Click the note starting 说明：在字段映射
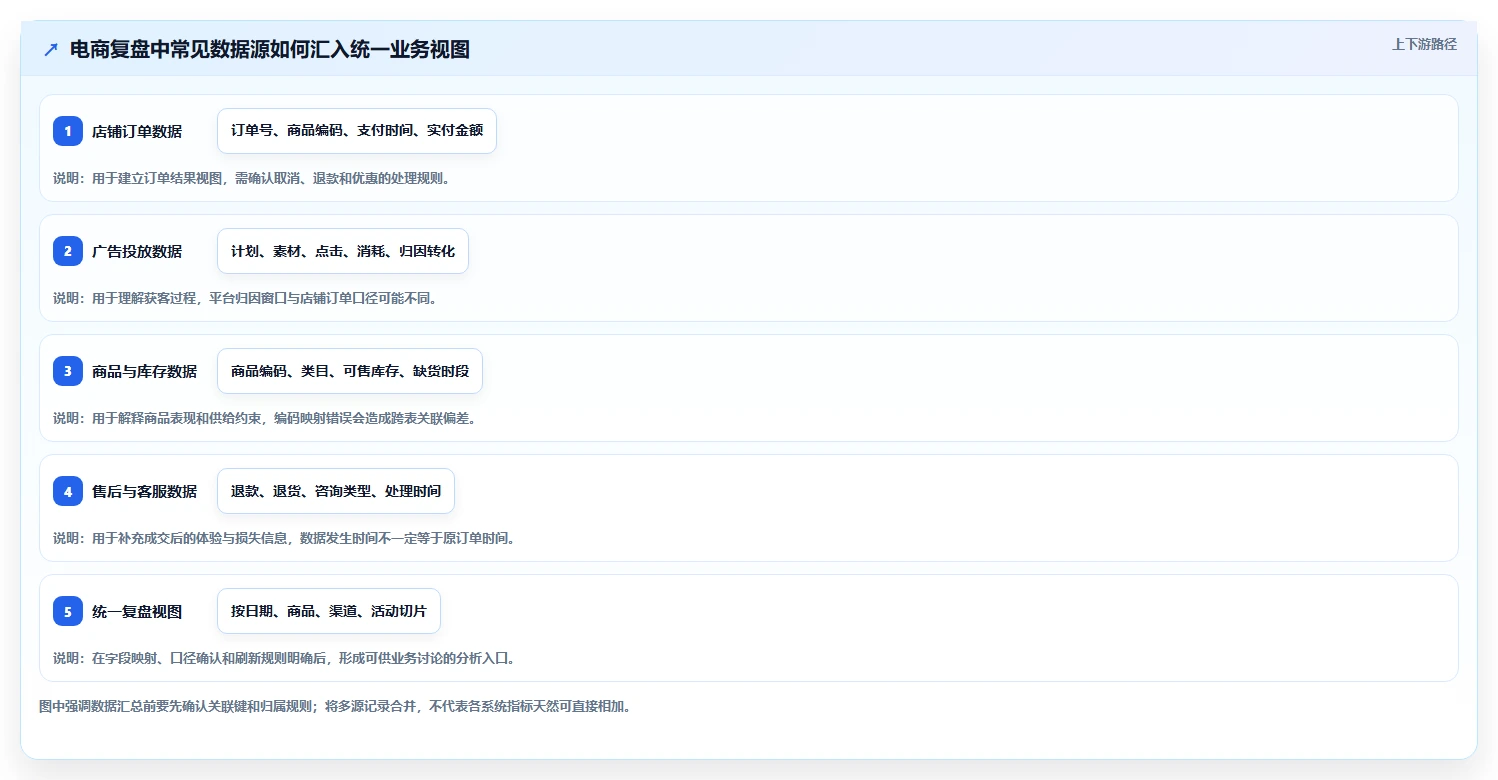 pos(286,658)
